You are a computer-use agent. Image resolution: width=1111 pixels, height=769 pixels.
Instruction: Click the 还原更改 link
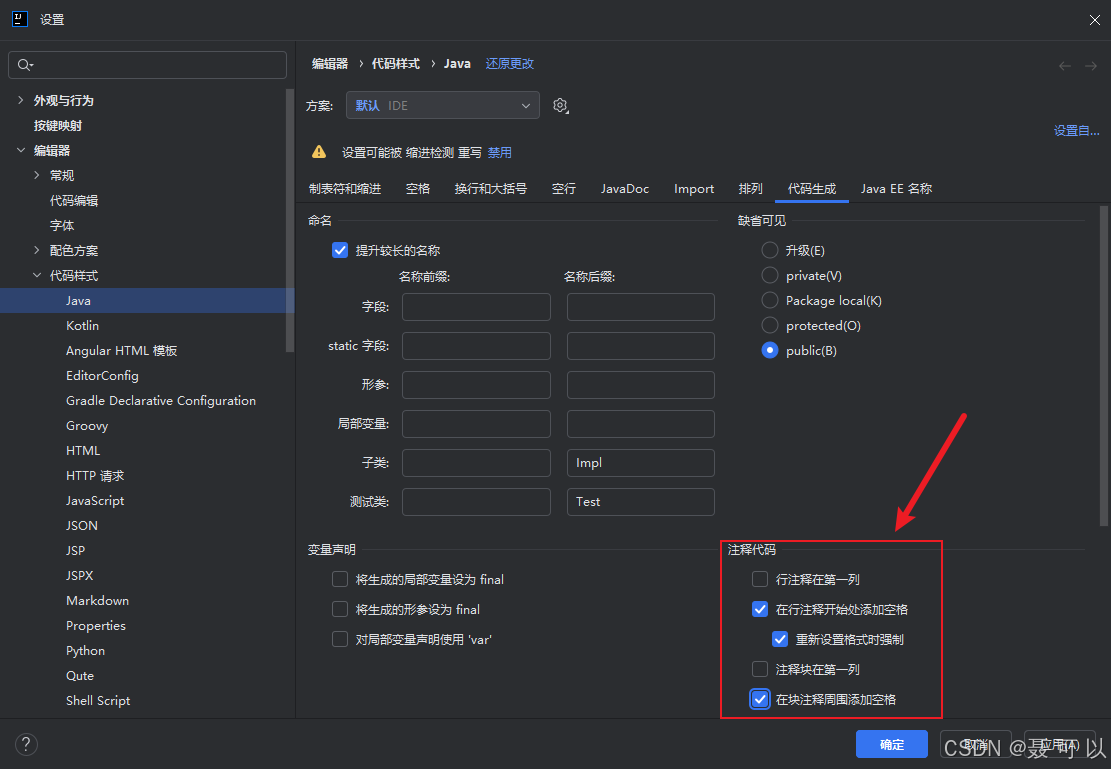tap(510, 63)
